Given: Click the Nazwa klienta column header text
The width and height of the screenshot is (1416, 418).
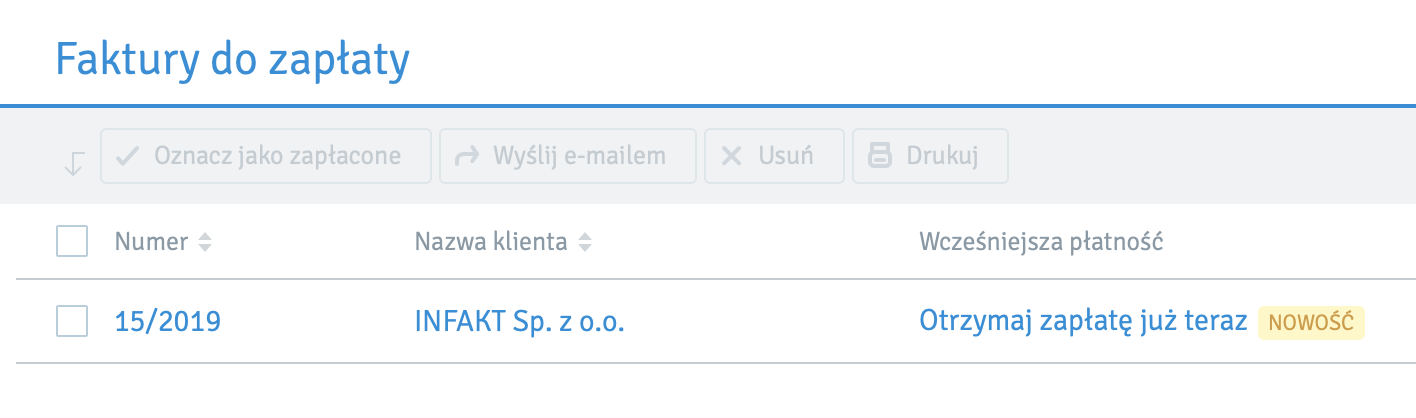Looking at the screenshot, I should [x=490, y=242].
